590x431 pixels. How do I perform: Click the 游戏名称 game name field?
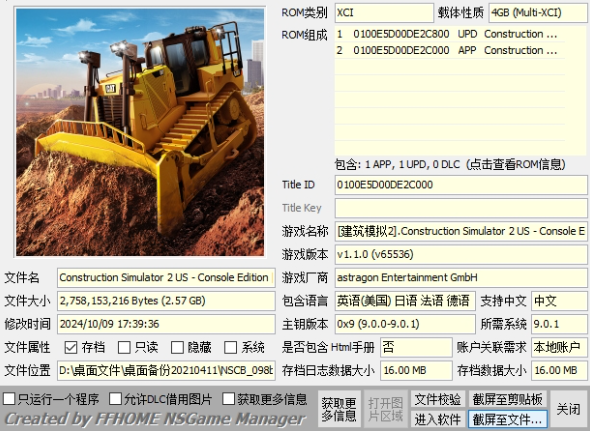click(461, 231)
